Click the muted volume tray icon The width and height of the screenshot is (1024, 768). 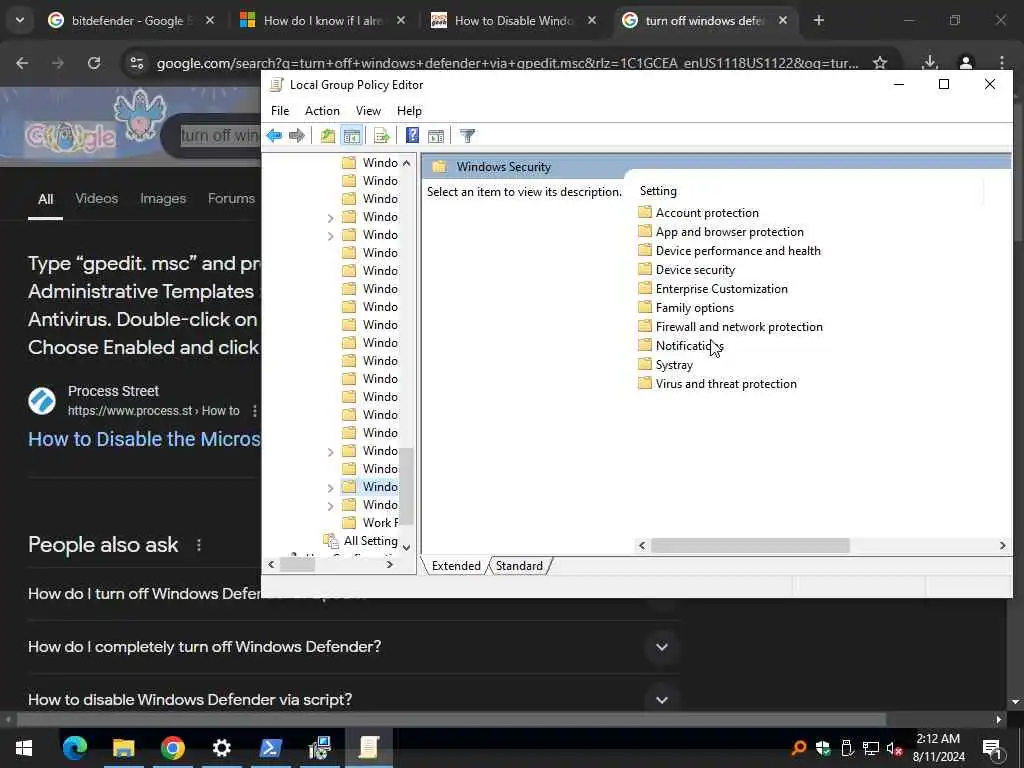point(894,748)
